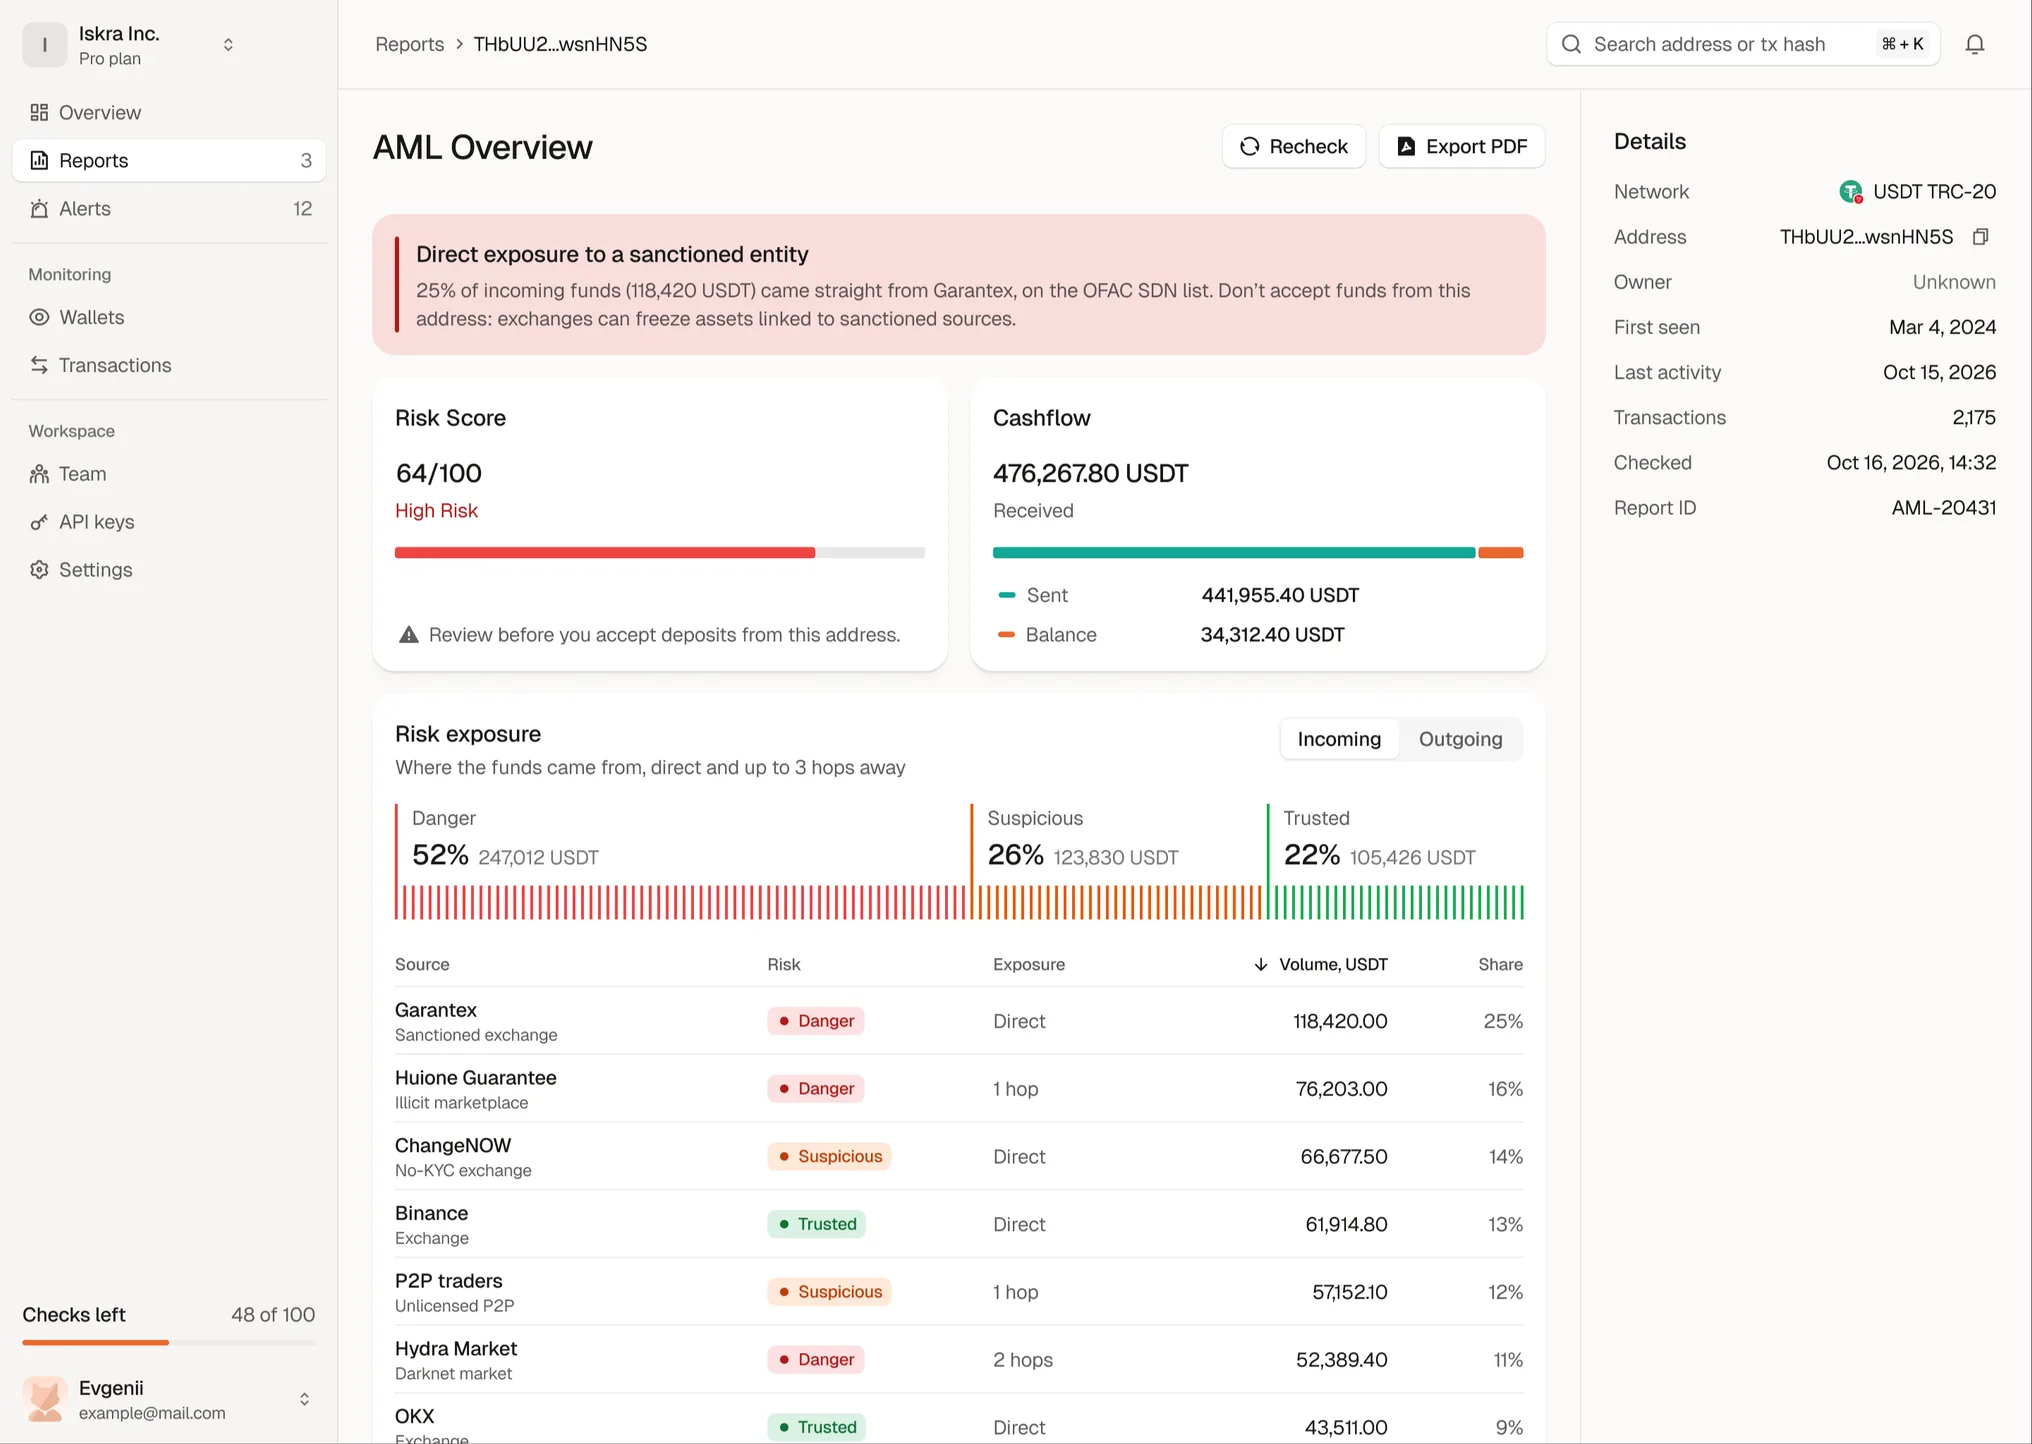Select the P2P traders source row
Screen dimensions: 2032x1444
pos(959,1292)
